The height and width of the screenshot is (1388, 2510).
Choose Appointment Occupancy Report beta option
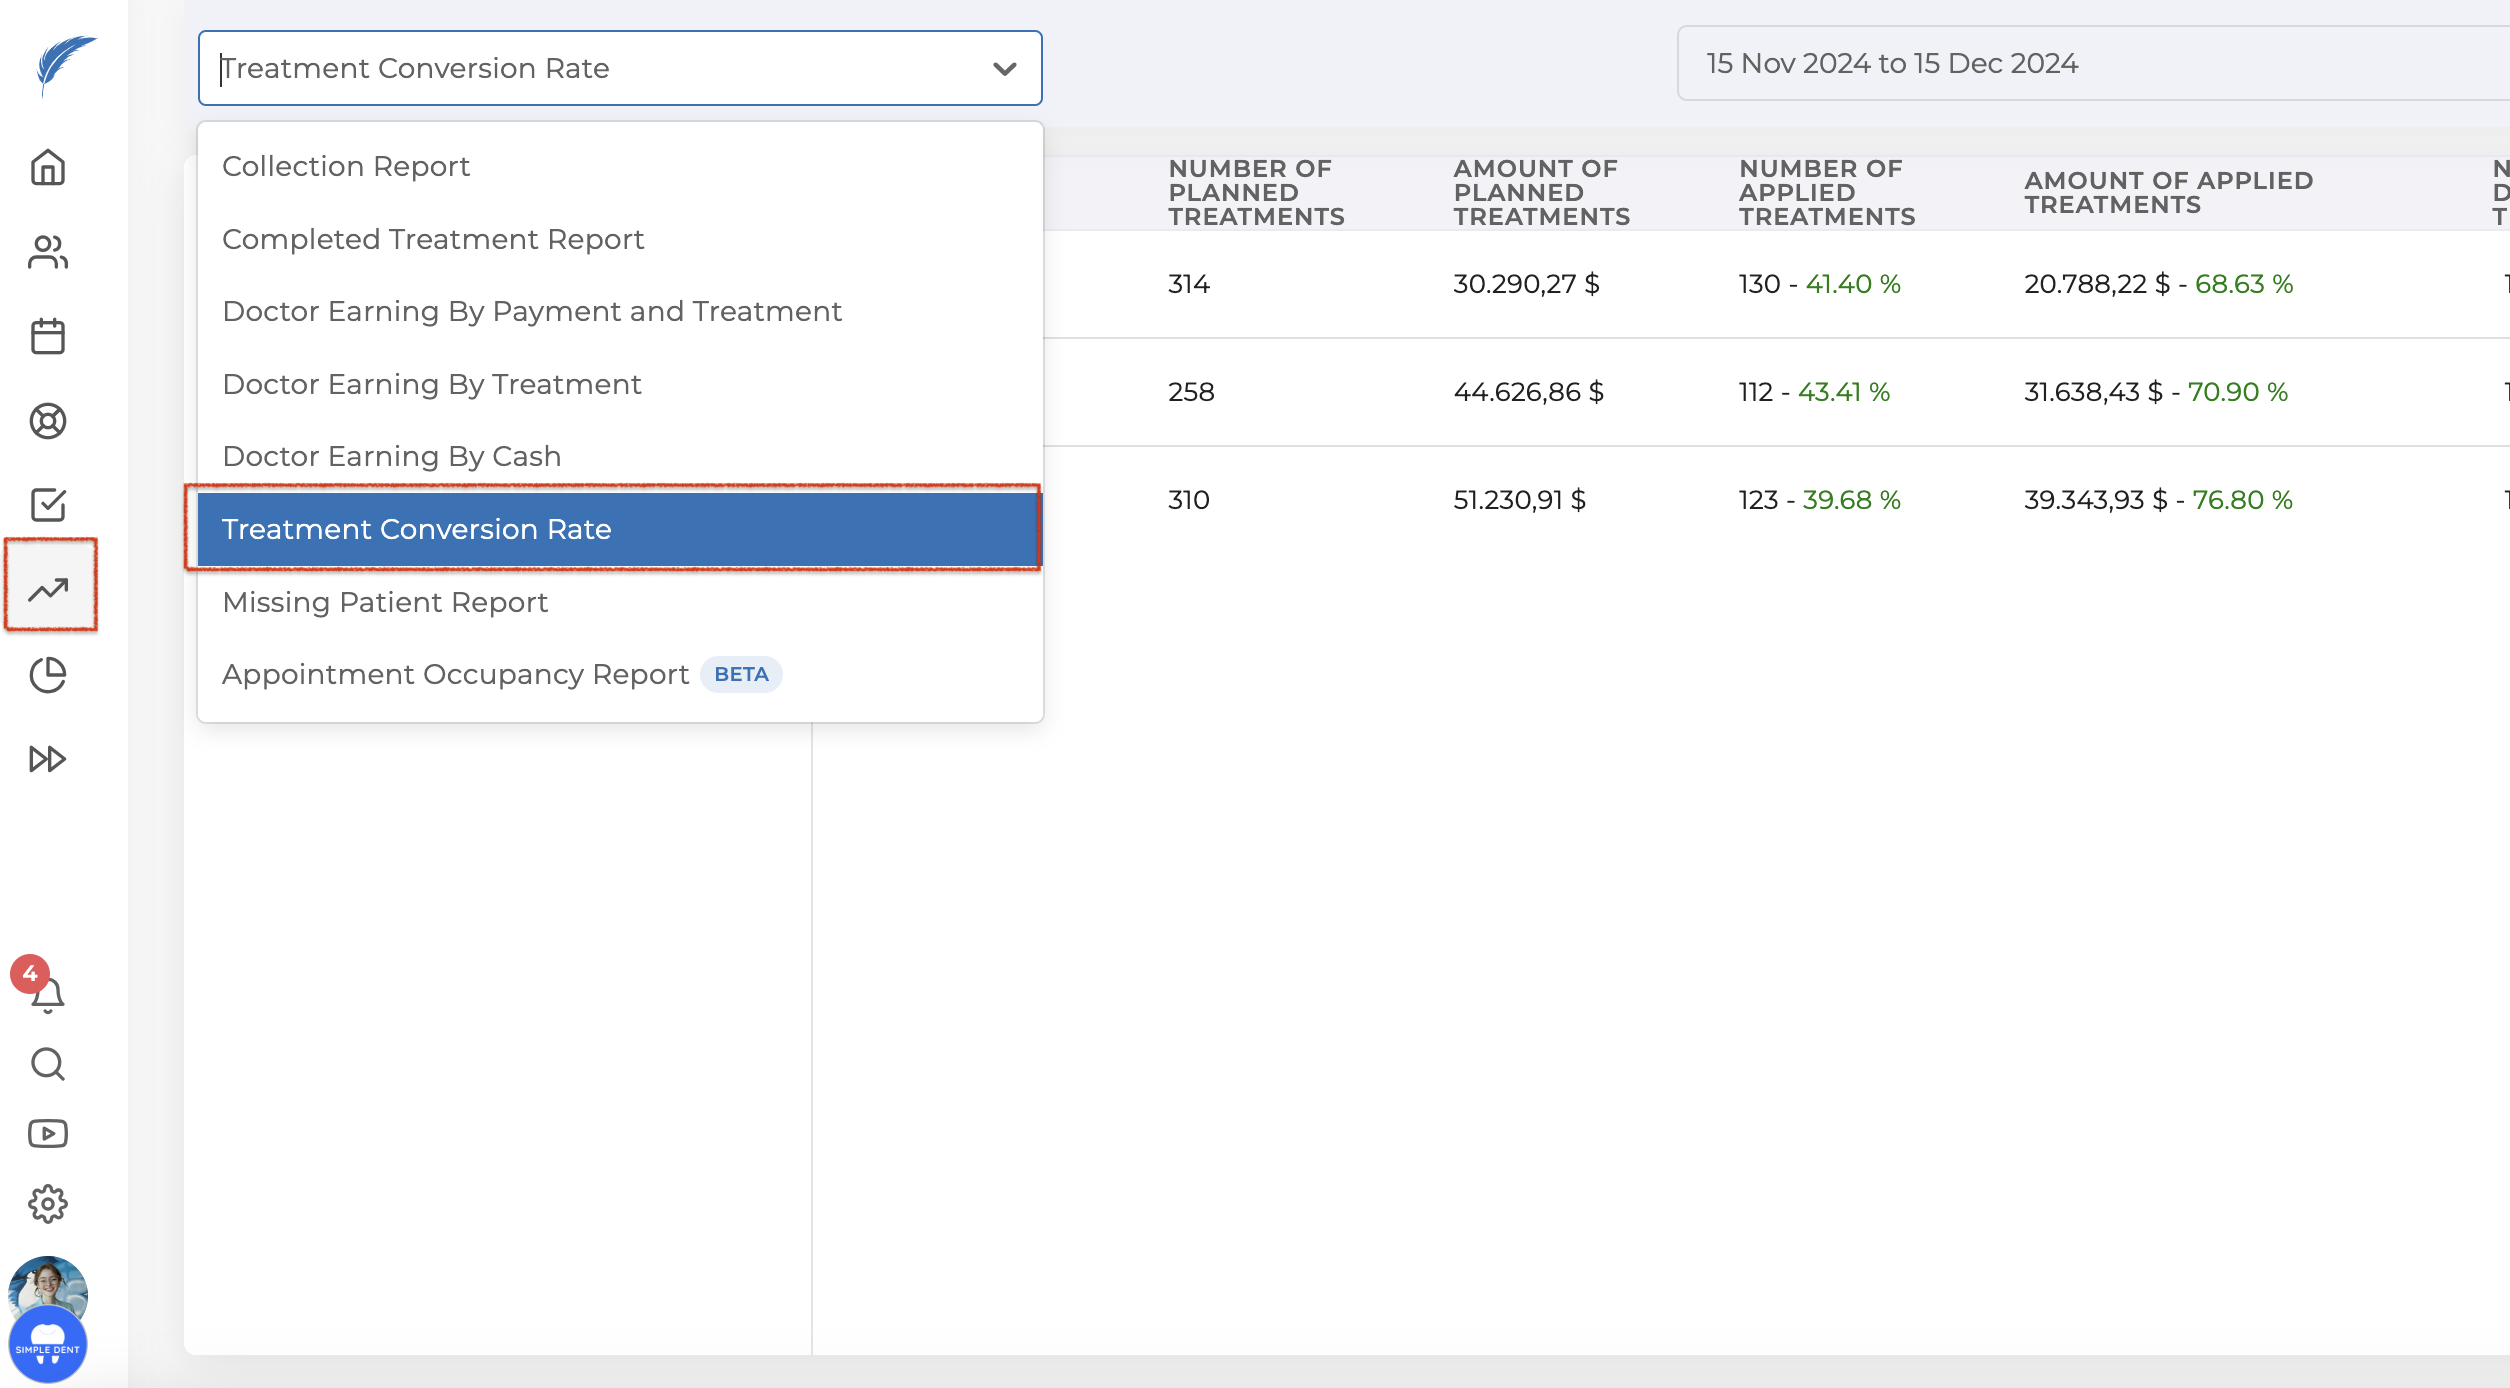point(456,675)
